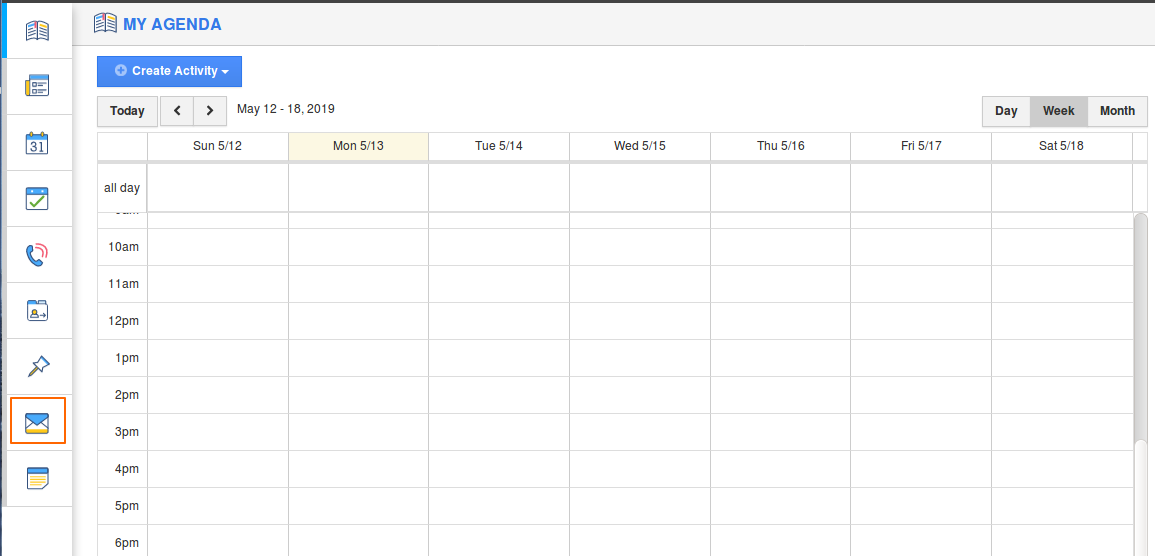The height and width of the screenshot is (556, 1155).
Task: Open the tasks checkmark sidebar icon
Action: 37,198
